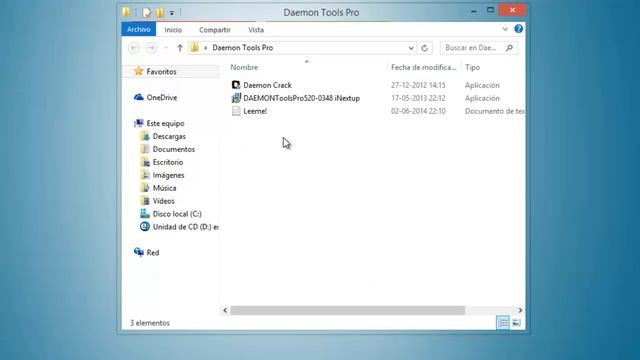Switch to large icons view
The width and height of the screenshot is (640, 360).
coord(516,323)
